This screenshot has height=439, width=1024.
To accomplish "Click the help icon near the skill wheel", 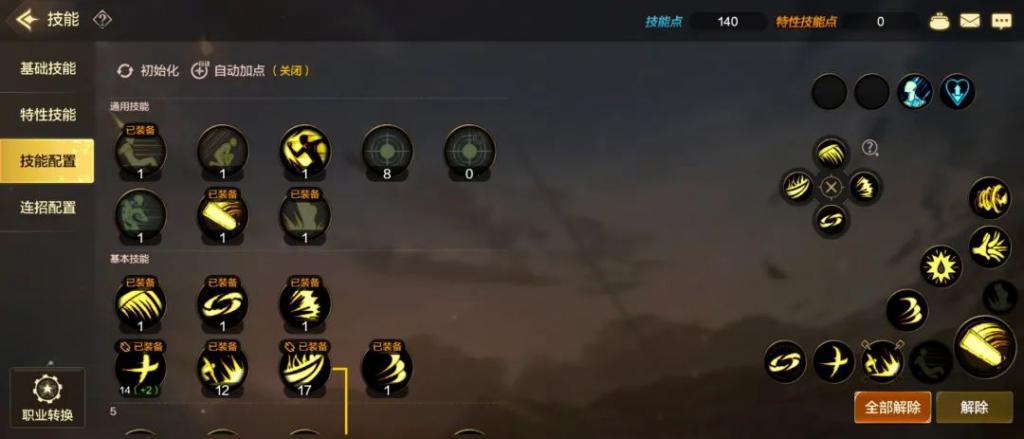I will pos(869,148).
